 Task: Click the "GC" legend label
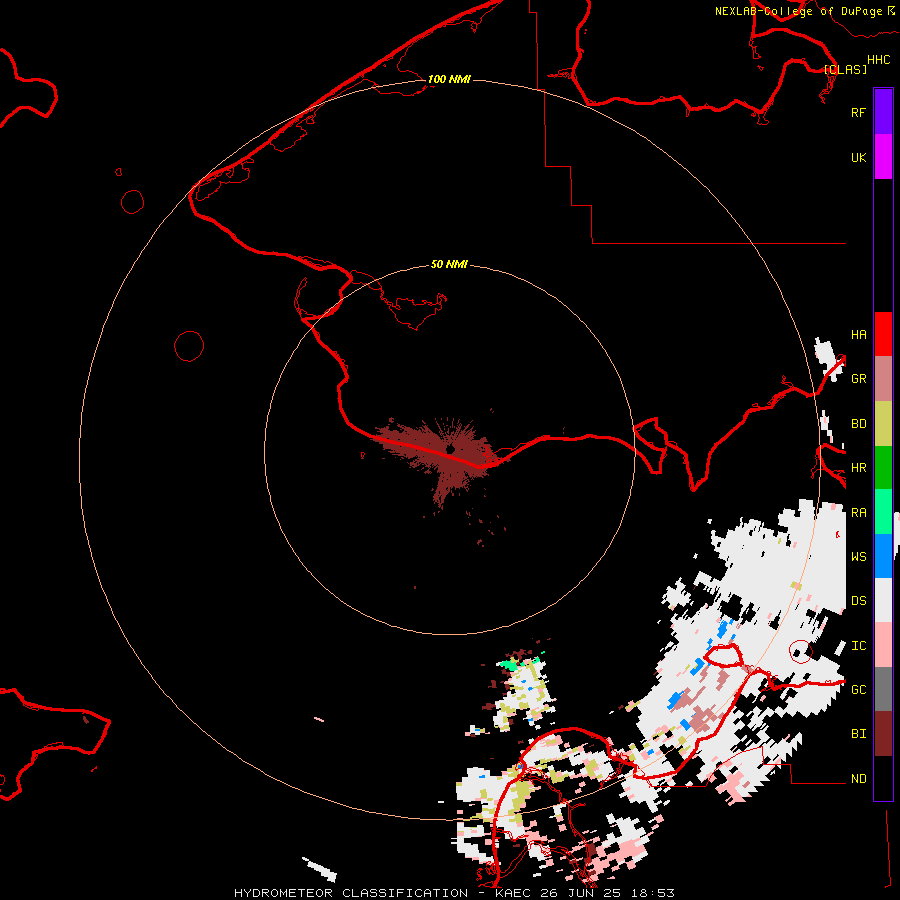click(858, 690)
